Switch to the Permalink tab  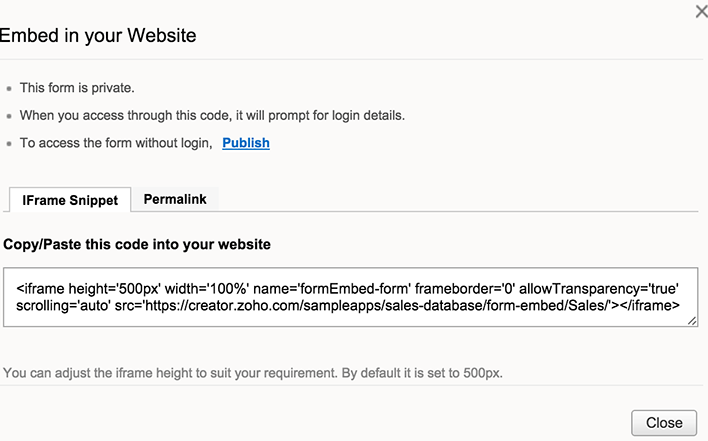[175, 199]
